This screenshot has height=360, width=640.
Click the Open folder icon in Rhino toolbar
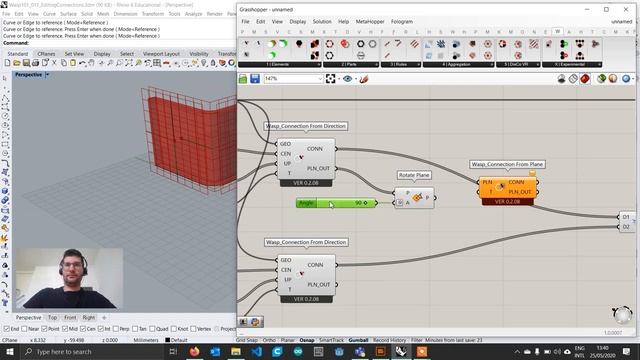[x=17, y=63]
